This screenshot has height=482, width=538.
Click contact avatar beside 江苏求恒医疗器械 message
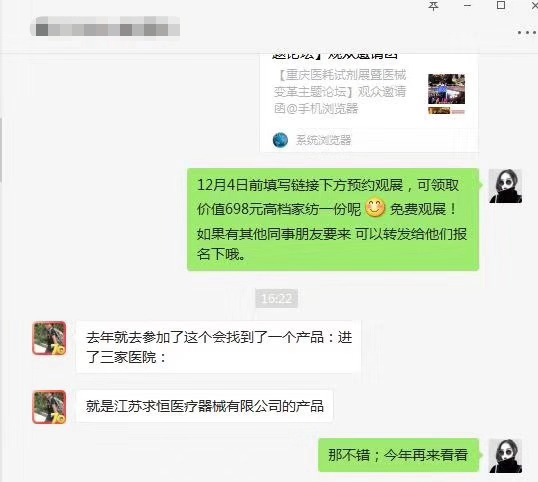pyautogui.click(x=49, y=407)
